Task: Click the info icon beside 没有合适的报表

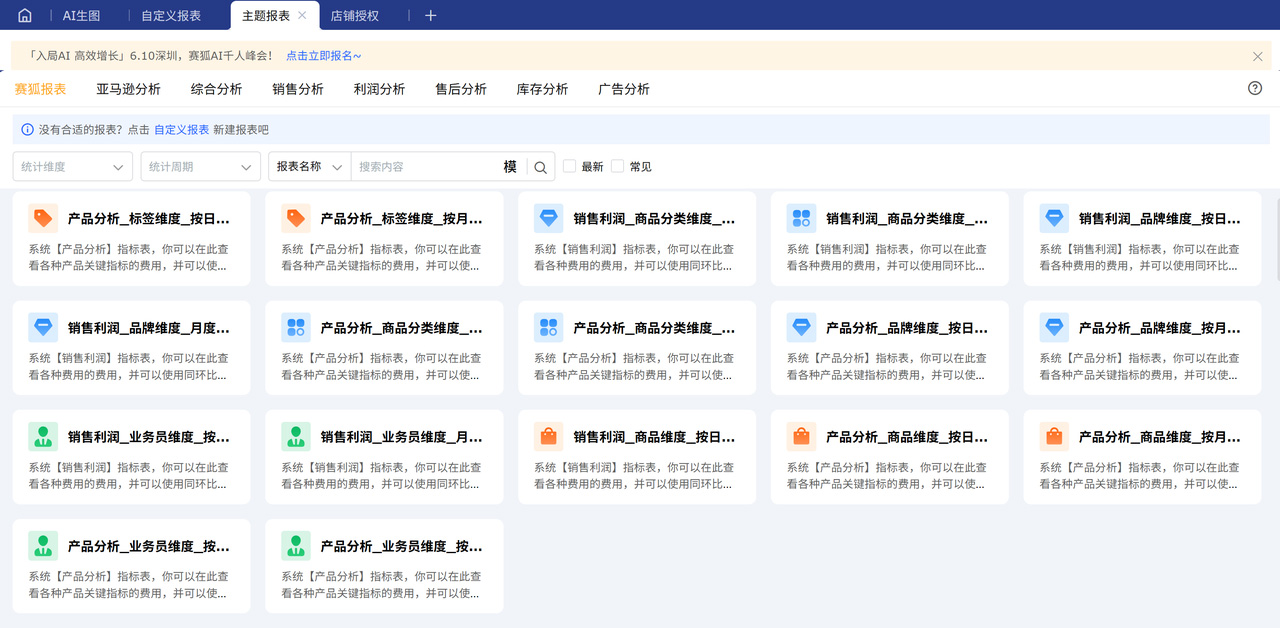Action: coord(27,130)
